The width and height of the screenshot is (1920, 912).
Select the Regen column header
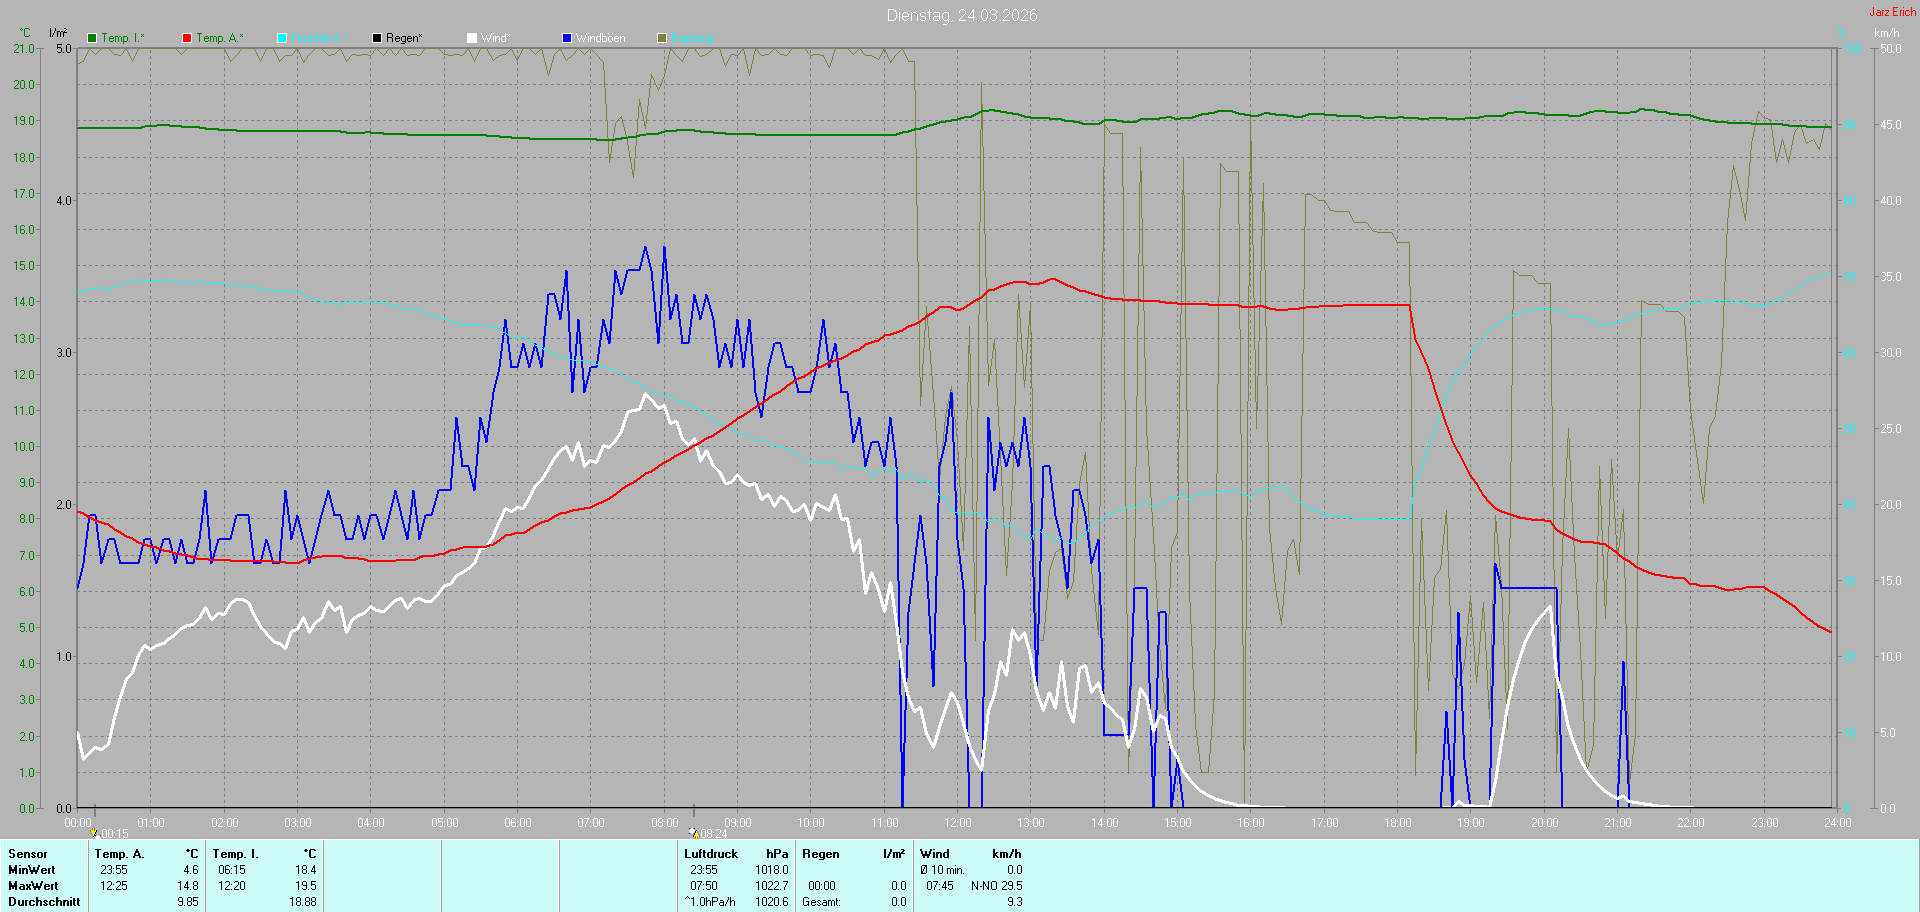pos(820,854)
